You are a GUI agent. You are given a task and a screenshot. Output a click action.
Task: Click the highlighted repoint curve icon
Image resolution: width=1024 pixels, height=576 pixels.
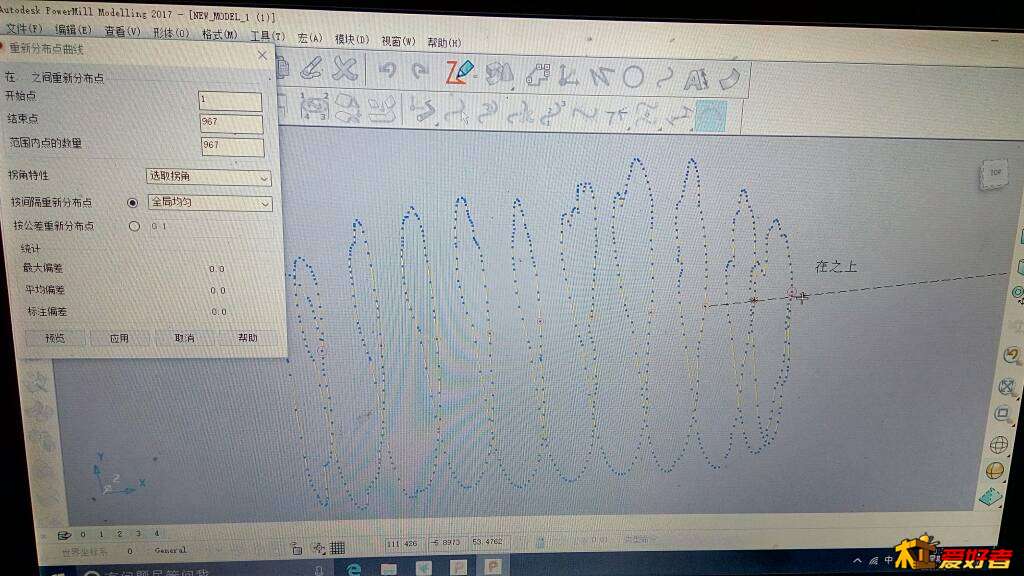point(710,116)
